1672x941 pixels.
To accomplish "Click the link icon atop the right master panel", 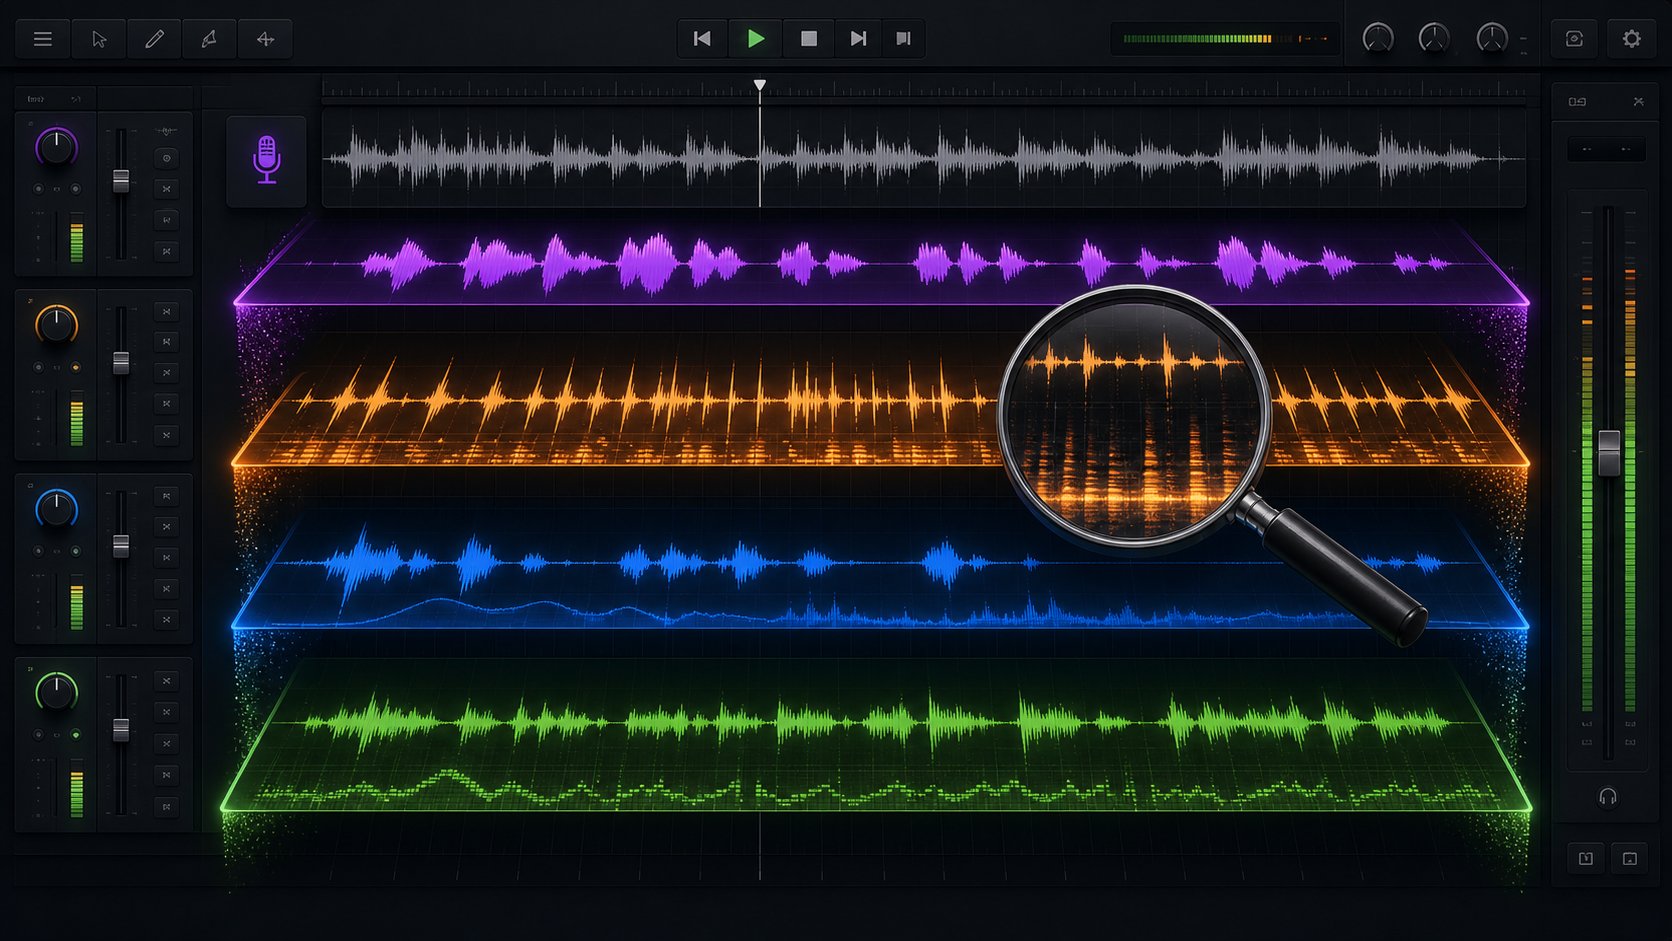I will pyautogui.click(x=1577, y=102).
